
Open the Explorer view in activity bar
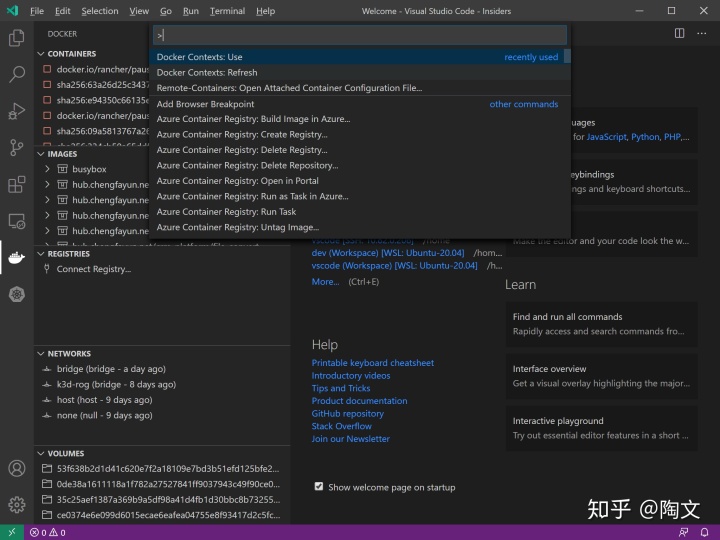(17, 38)
